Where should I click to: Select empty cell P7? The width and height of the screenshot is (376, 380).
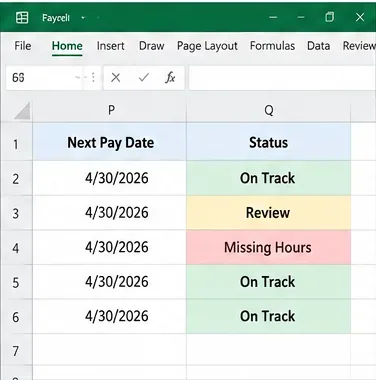point(110,349)
